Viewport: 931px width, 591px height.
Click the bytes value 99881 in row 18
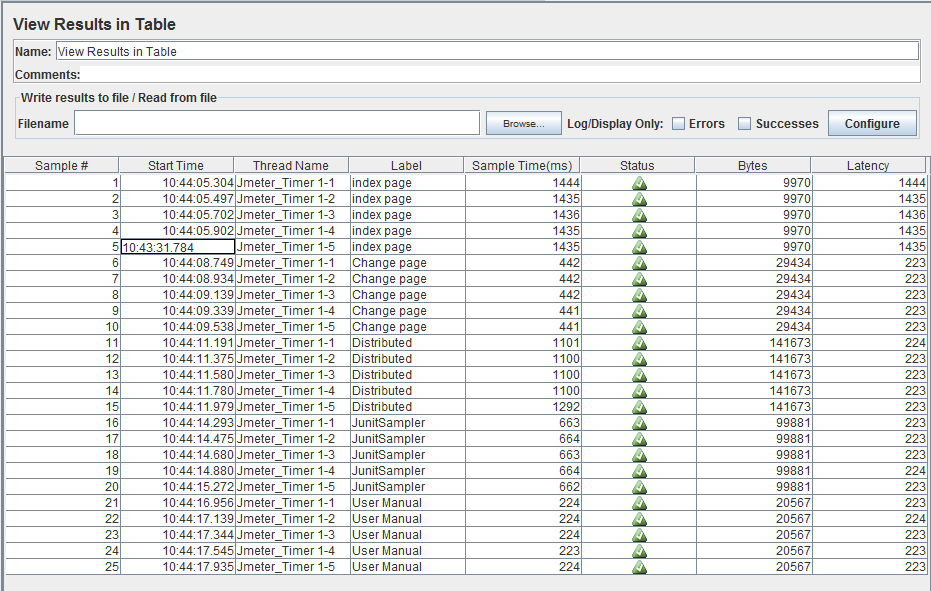click(x=754, y=456)
